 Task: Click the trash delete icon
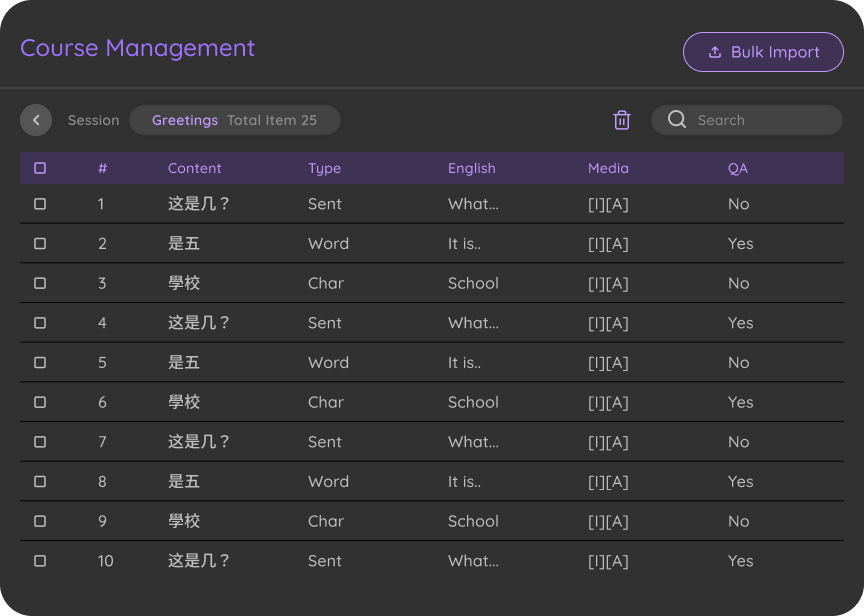[622, 120]
